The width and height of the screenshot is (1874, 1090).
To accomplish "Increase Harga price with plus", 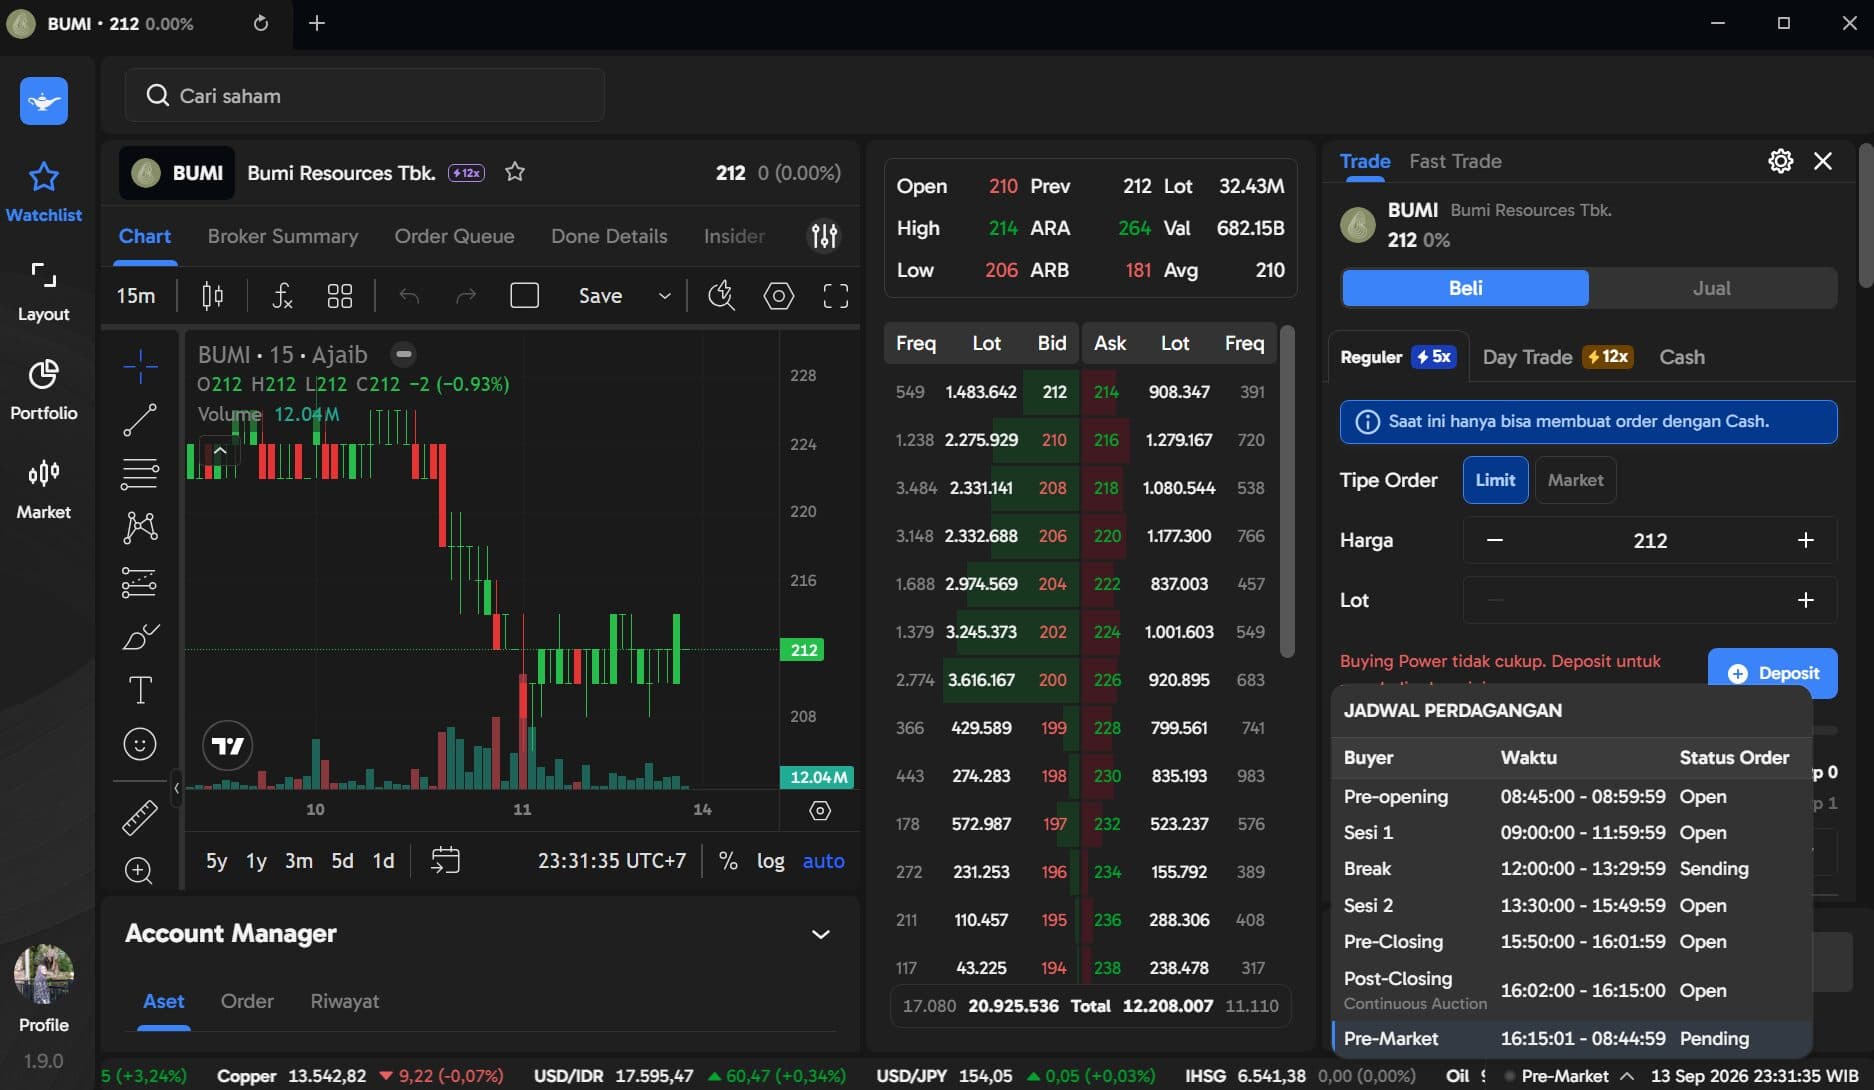I will click(1805, 540).
